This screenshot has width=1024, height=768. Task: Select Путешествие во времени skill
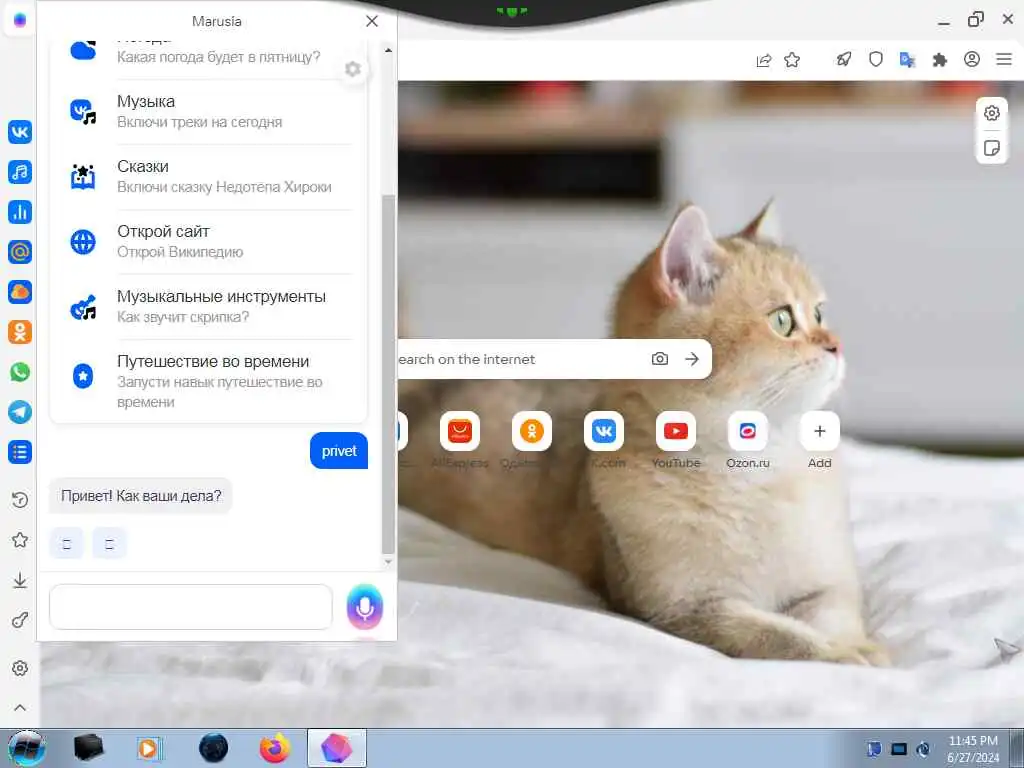(209, 381)
